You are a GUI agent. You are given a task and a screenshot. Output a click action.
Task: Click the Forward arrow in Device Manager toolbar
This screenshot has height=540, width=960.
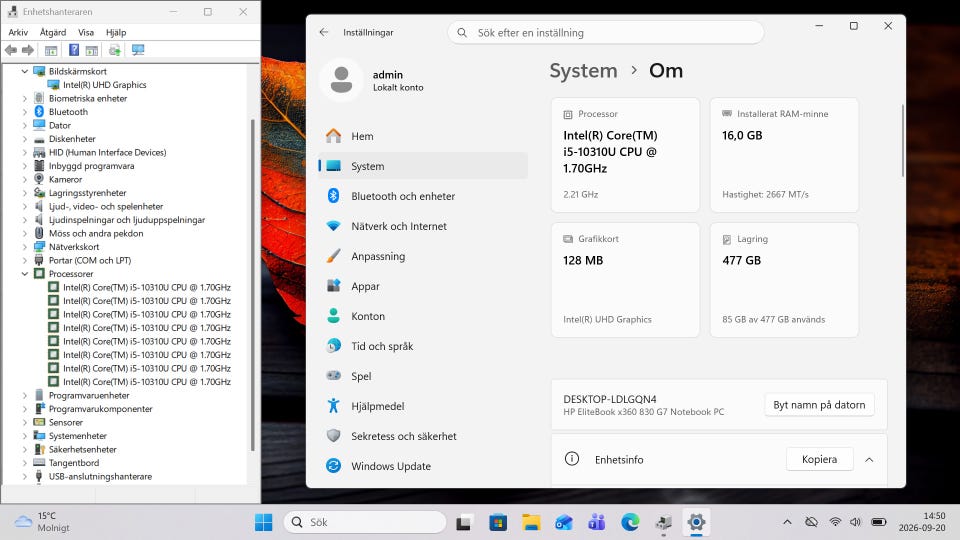coord(28,50)
